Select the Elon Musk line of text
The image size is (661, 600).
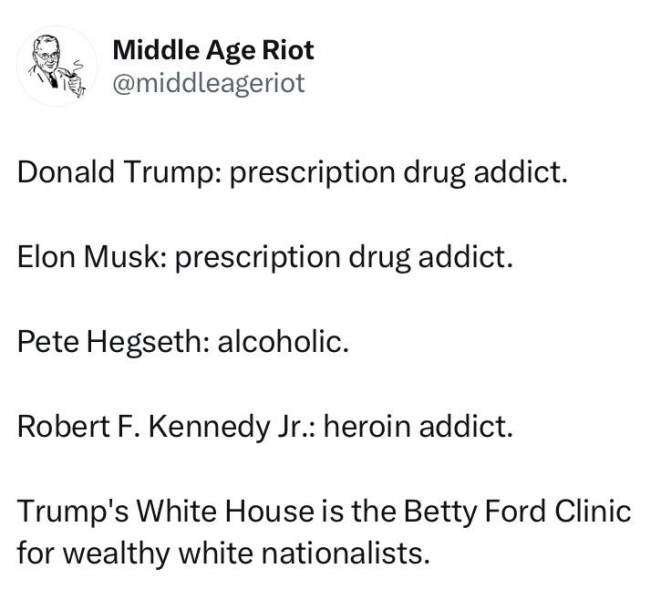[265, 257]
